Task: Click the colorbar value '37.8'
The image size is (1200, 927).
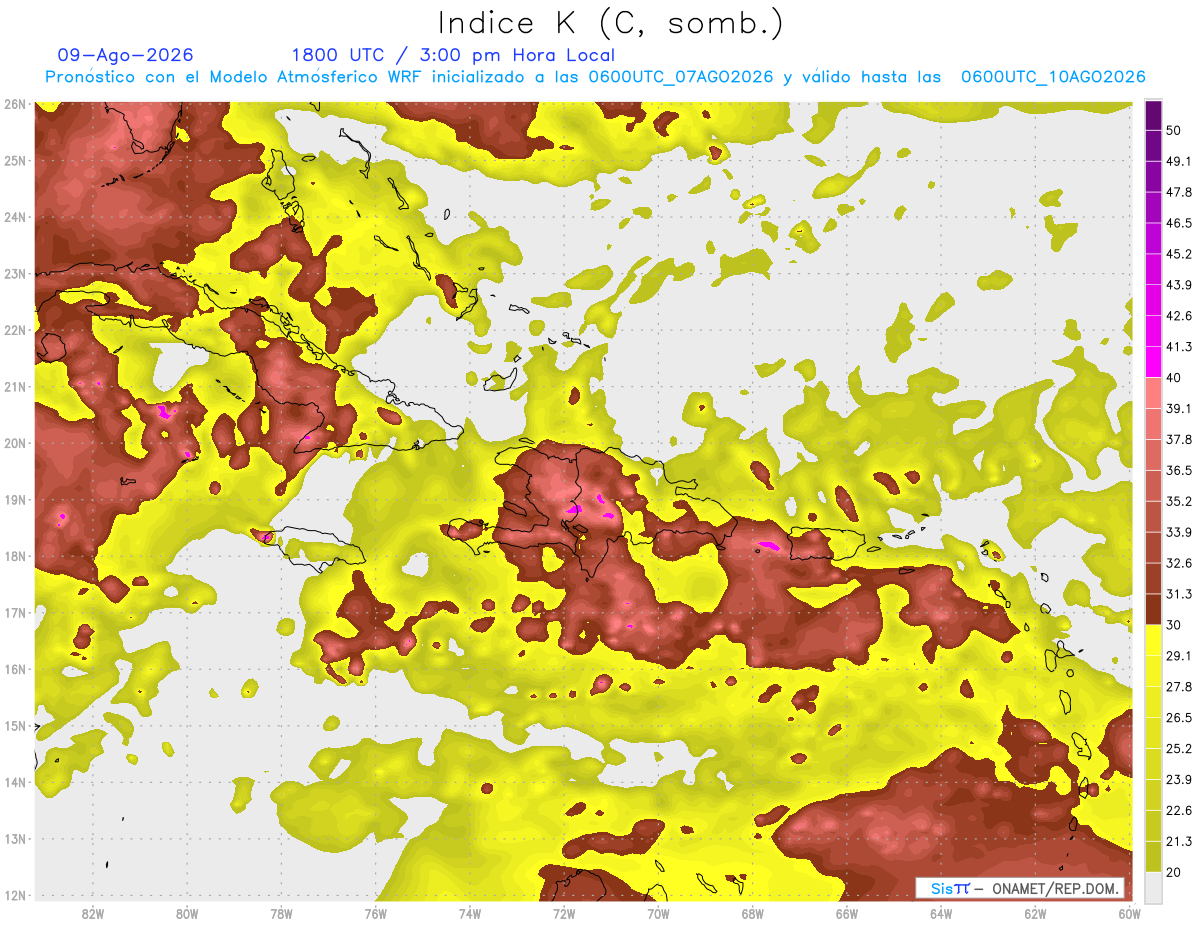Action: point(1179,440)
